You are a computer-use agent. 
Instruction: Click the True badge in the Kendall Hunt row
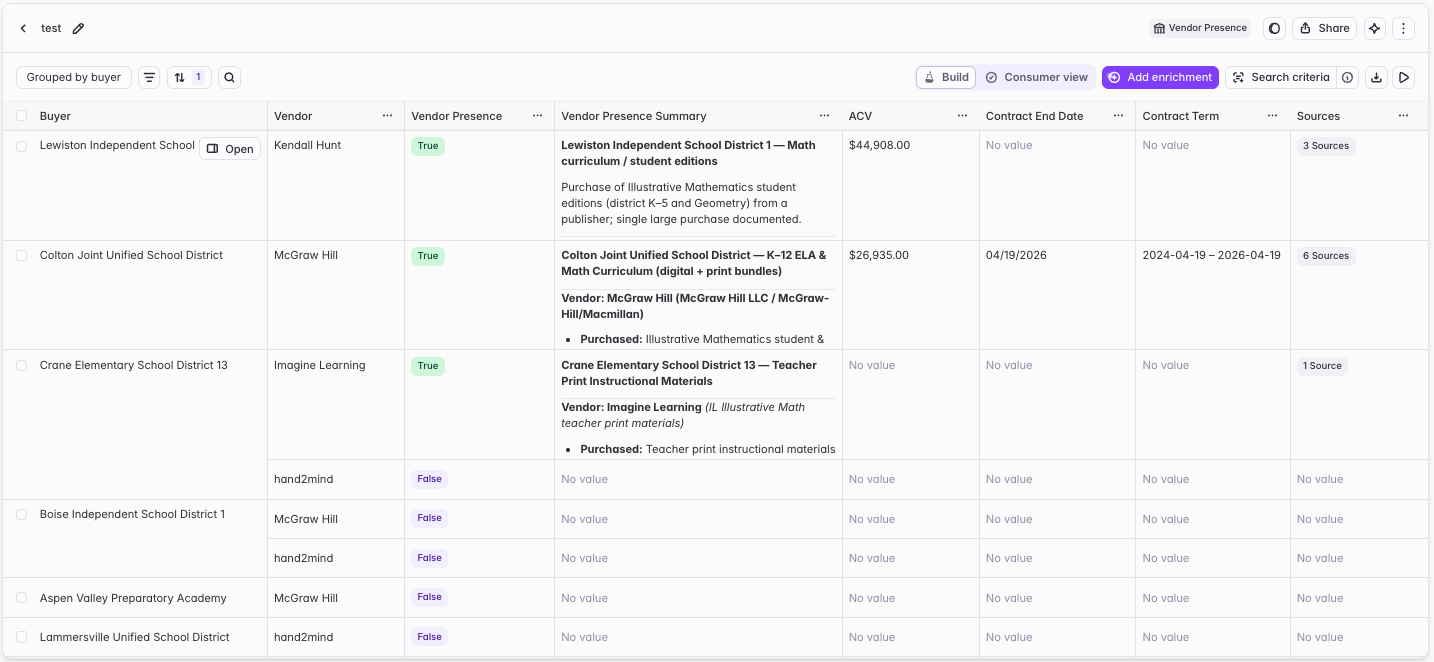click(x=428, y=146)
